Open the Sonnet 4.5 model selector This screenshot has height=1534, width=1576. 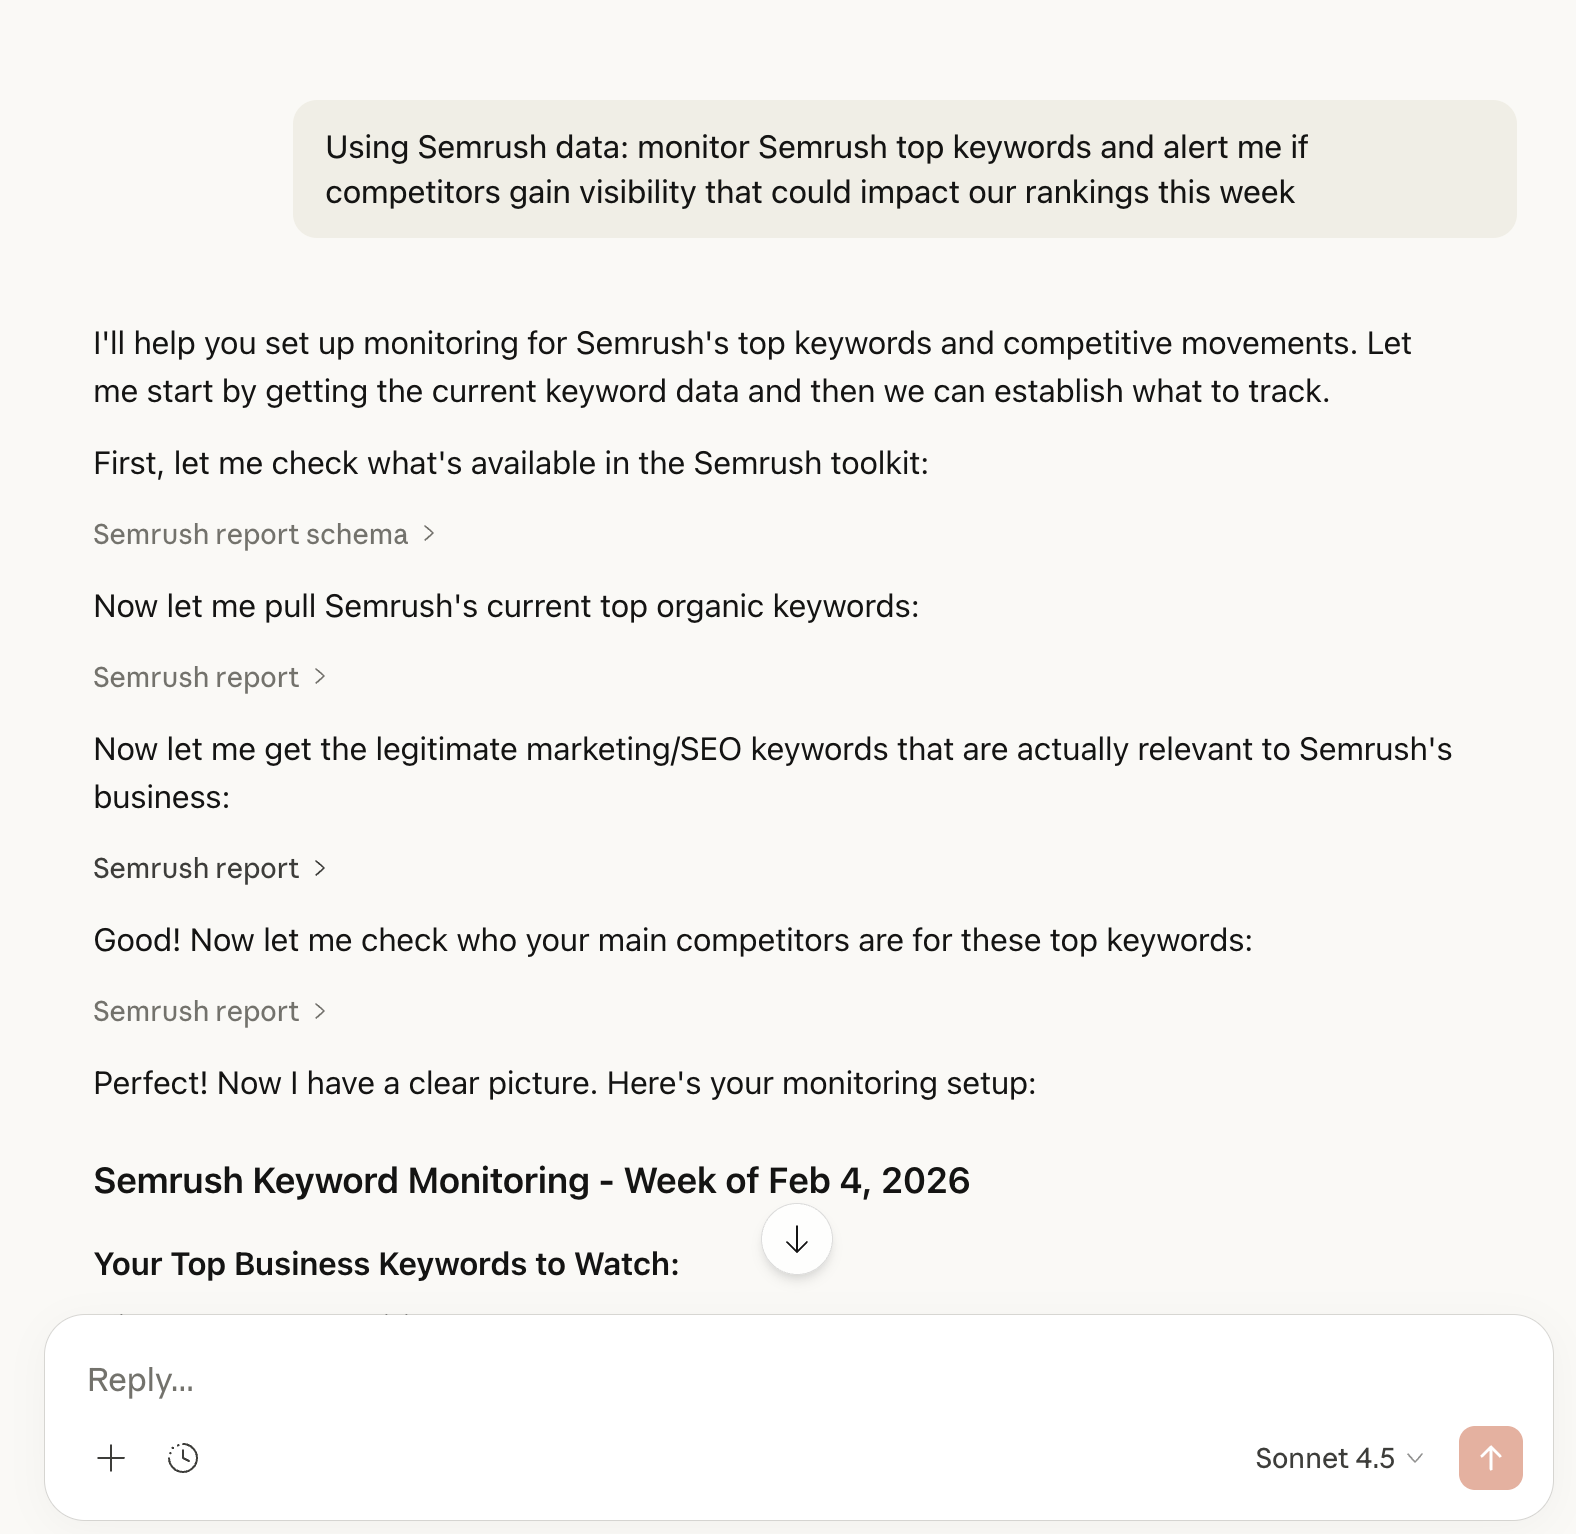point(1324,1458)
